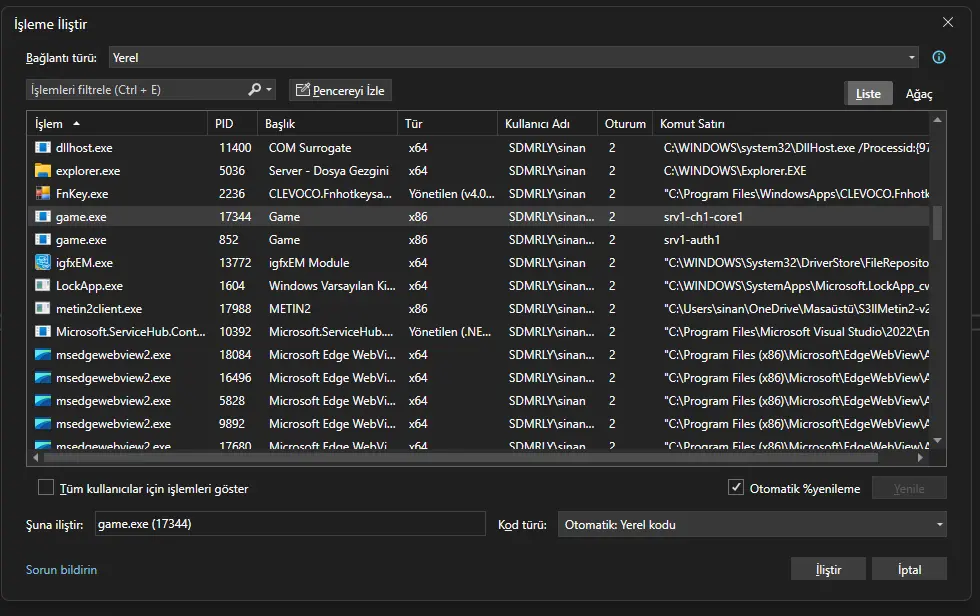Click the msedgewebview2.exe icon with PID 16496
The width and height of the screenshot is (980, 616).
click(42, 377)
